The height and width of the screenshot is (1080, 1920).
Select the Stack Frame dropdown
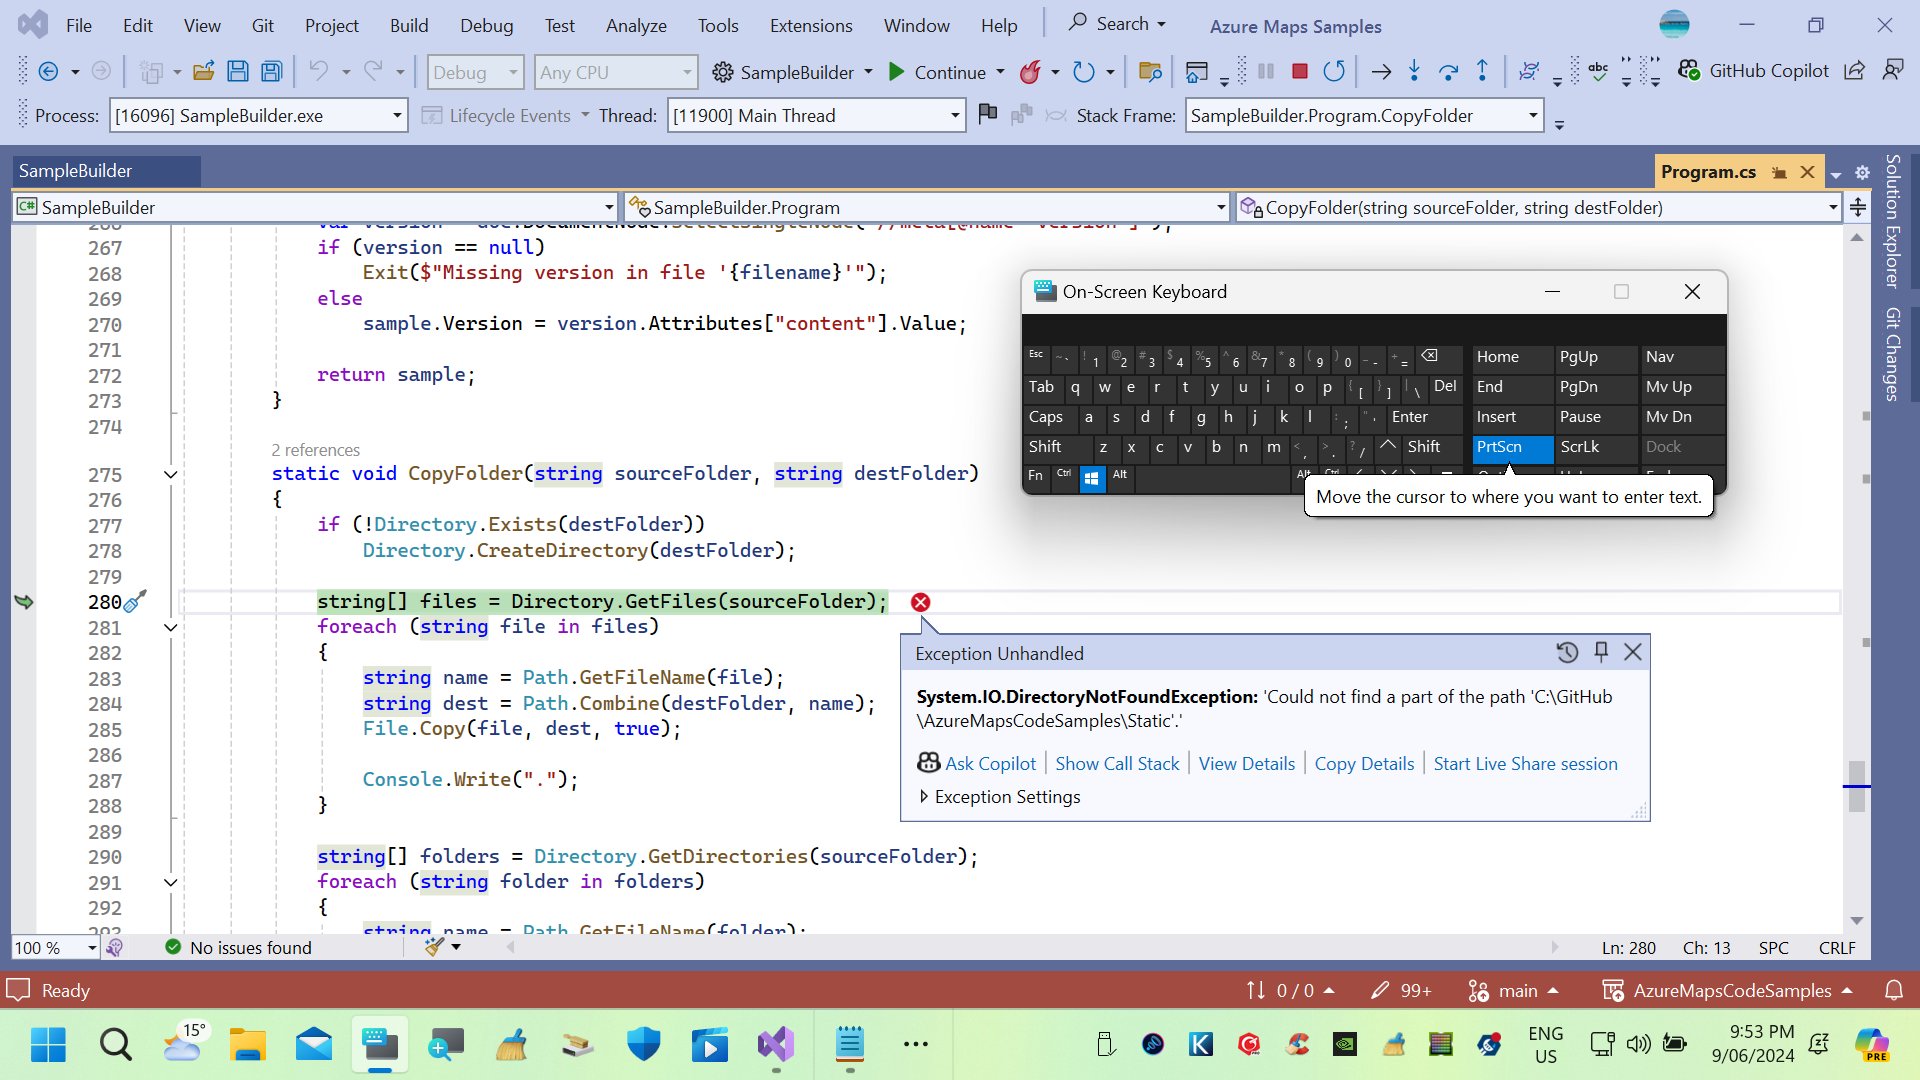(1365, 116)
